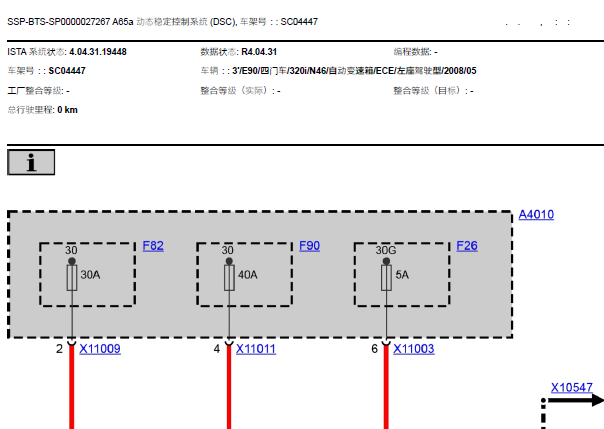Click the SSP-BTS-SP0000027267 document title
604x429 pixels.
(162, 22)
